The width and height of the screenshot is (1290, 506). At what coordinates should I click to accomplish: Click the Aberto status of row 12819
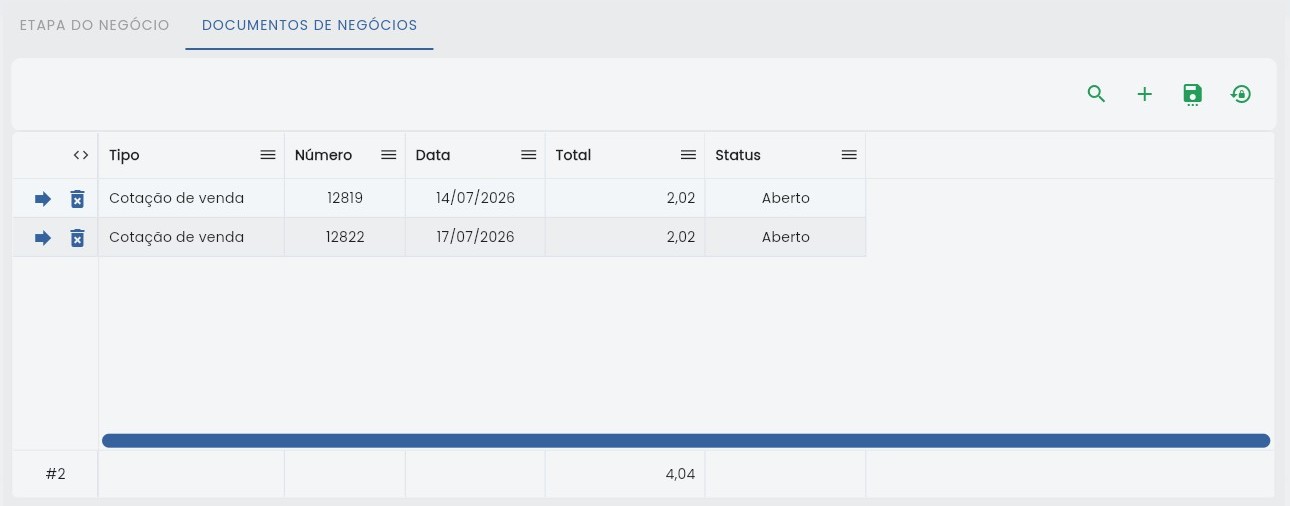(785, 198)
